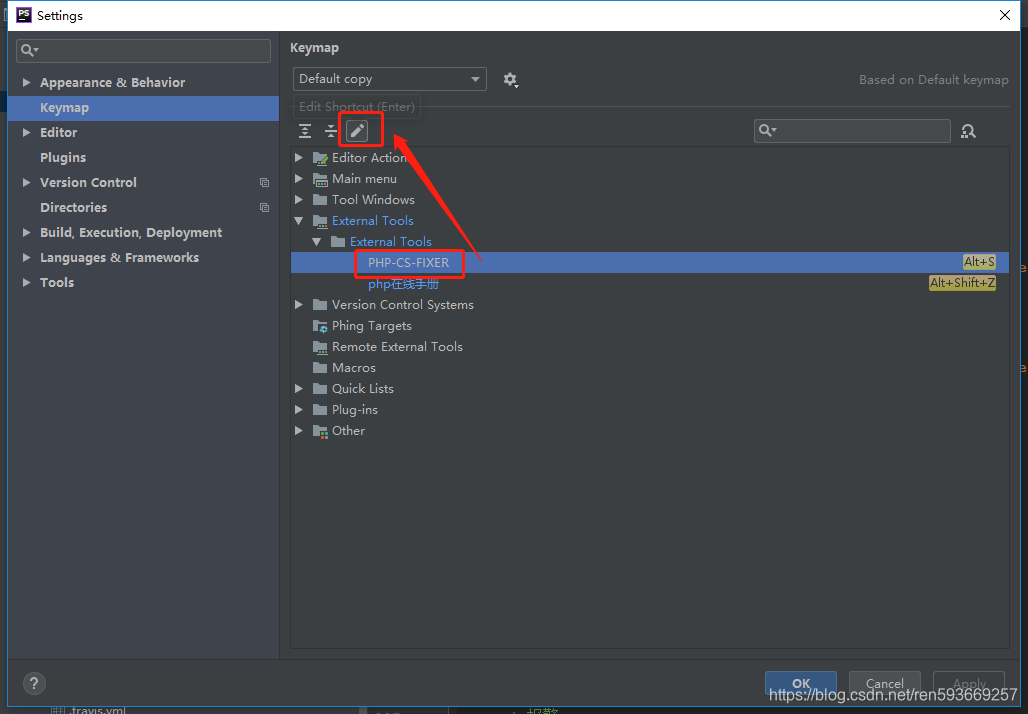The height and width of the screenshot is (714, 1028).
Task: Click the Remote External Tools folder icon
Action: [x=320, y=347]
